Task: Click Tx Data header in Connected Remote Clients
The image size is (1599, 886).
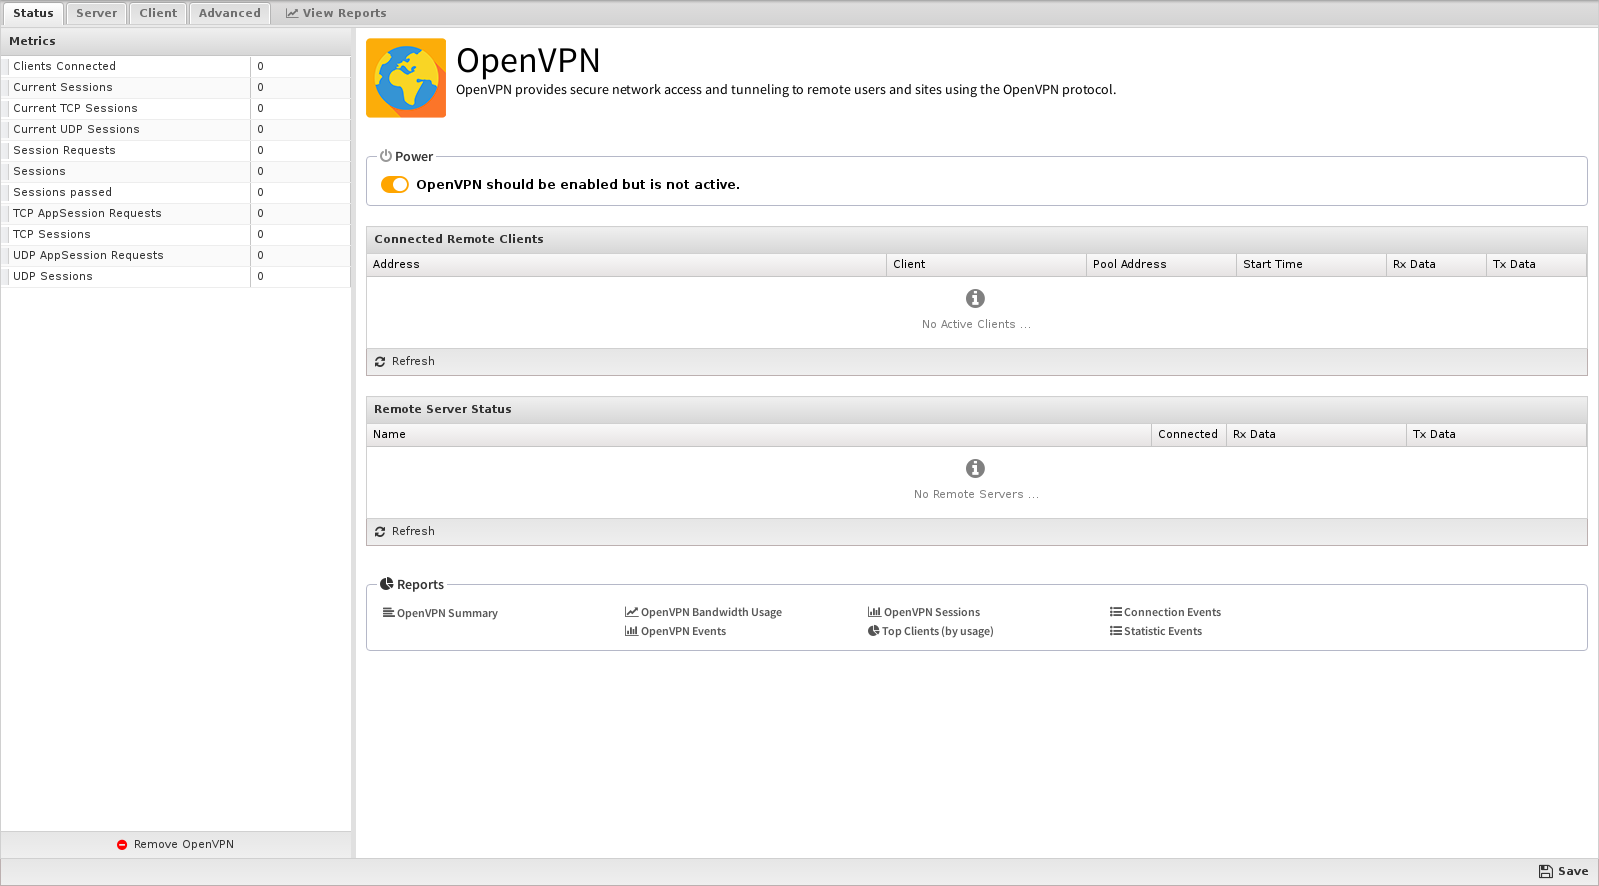Action: click(1536, 264)
